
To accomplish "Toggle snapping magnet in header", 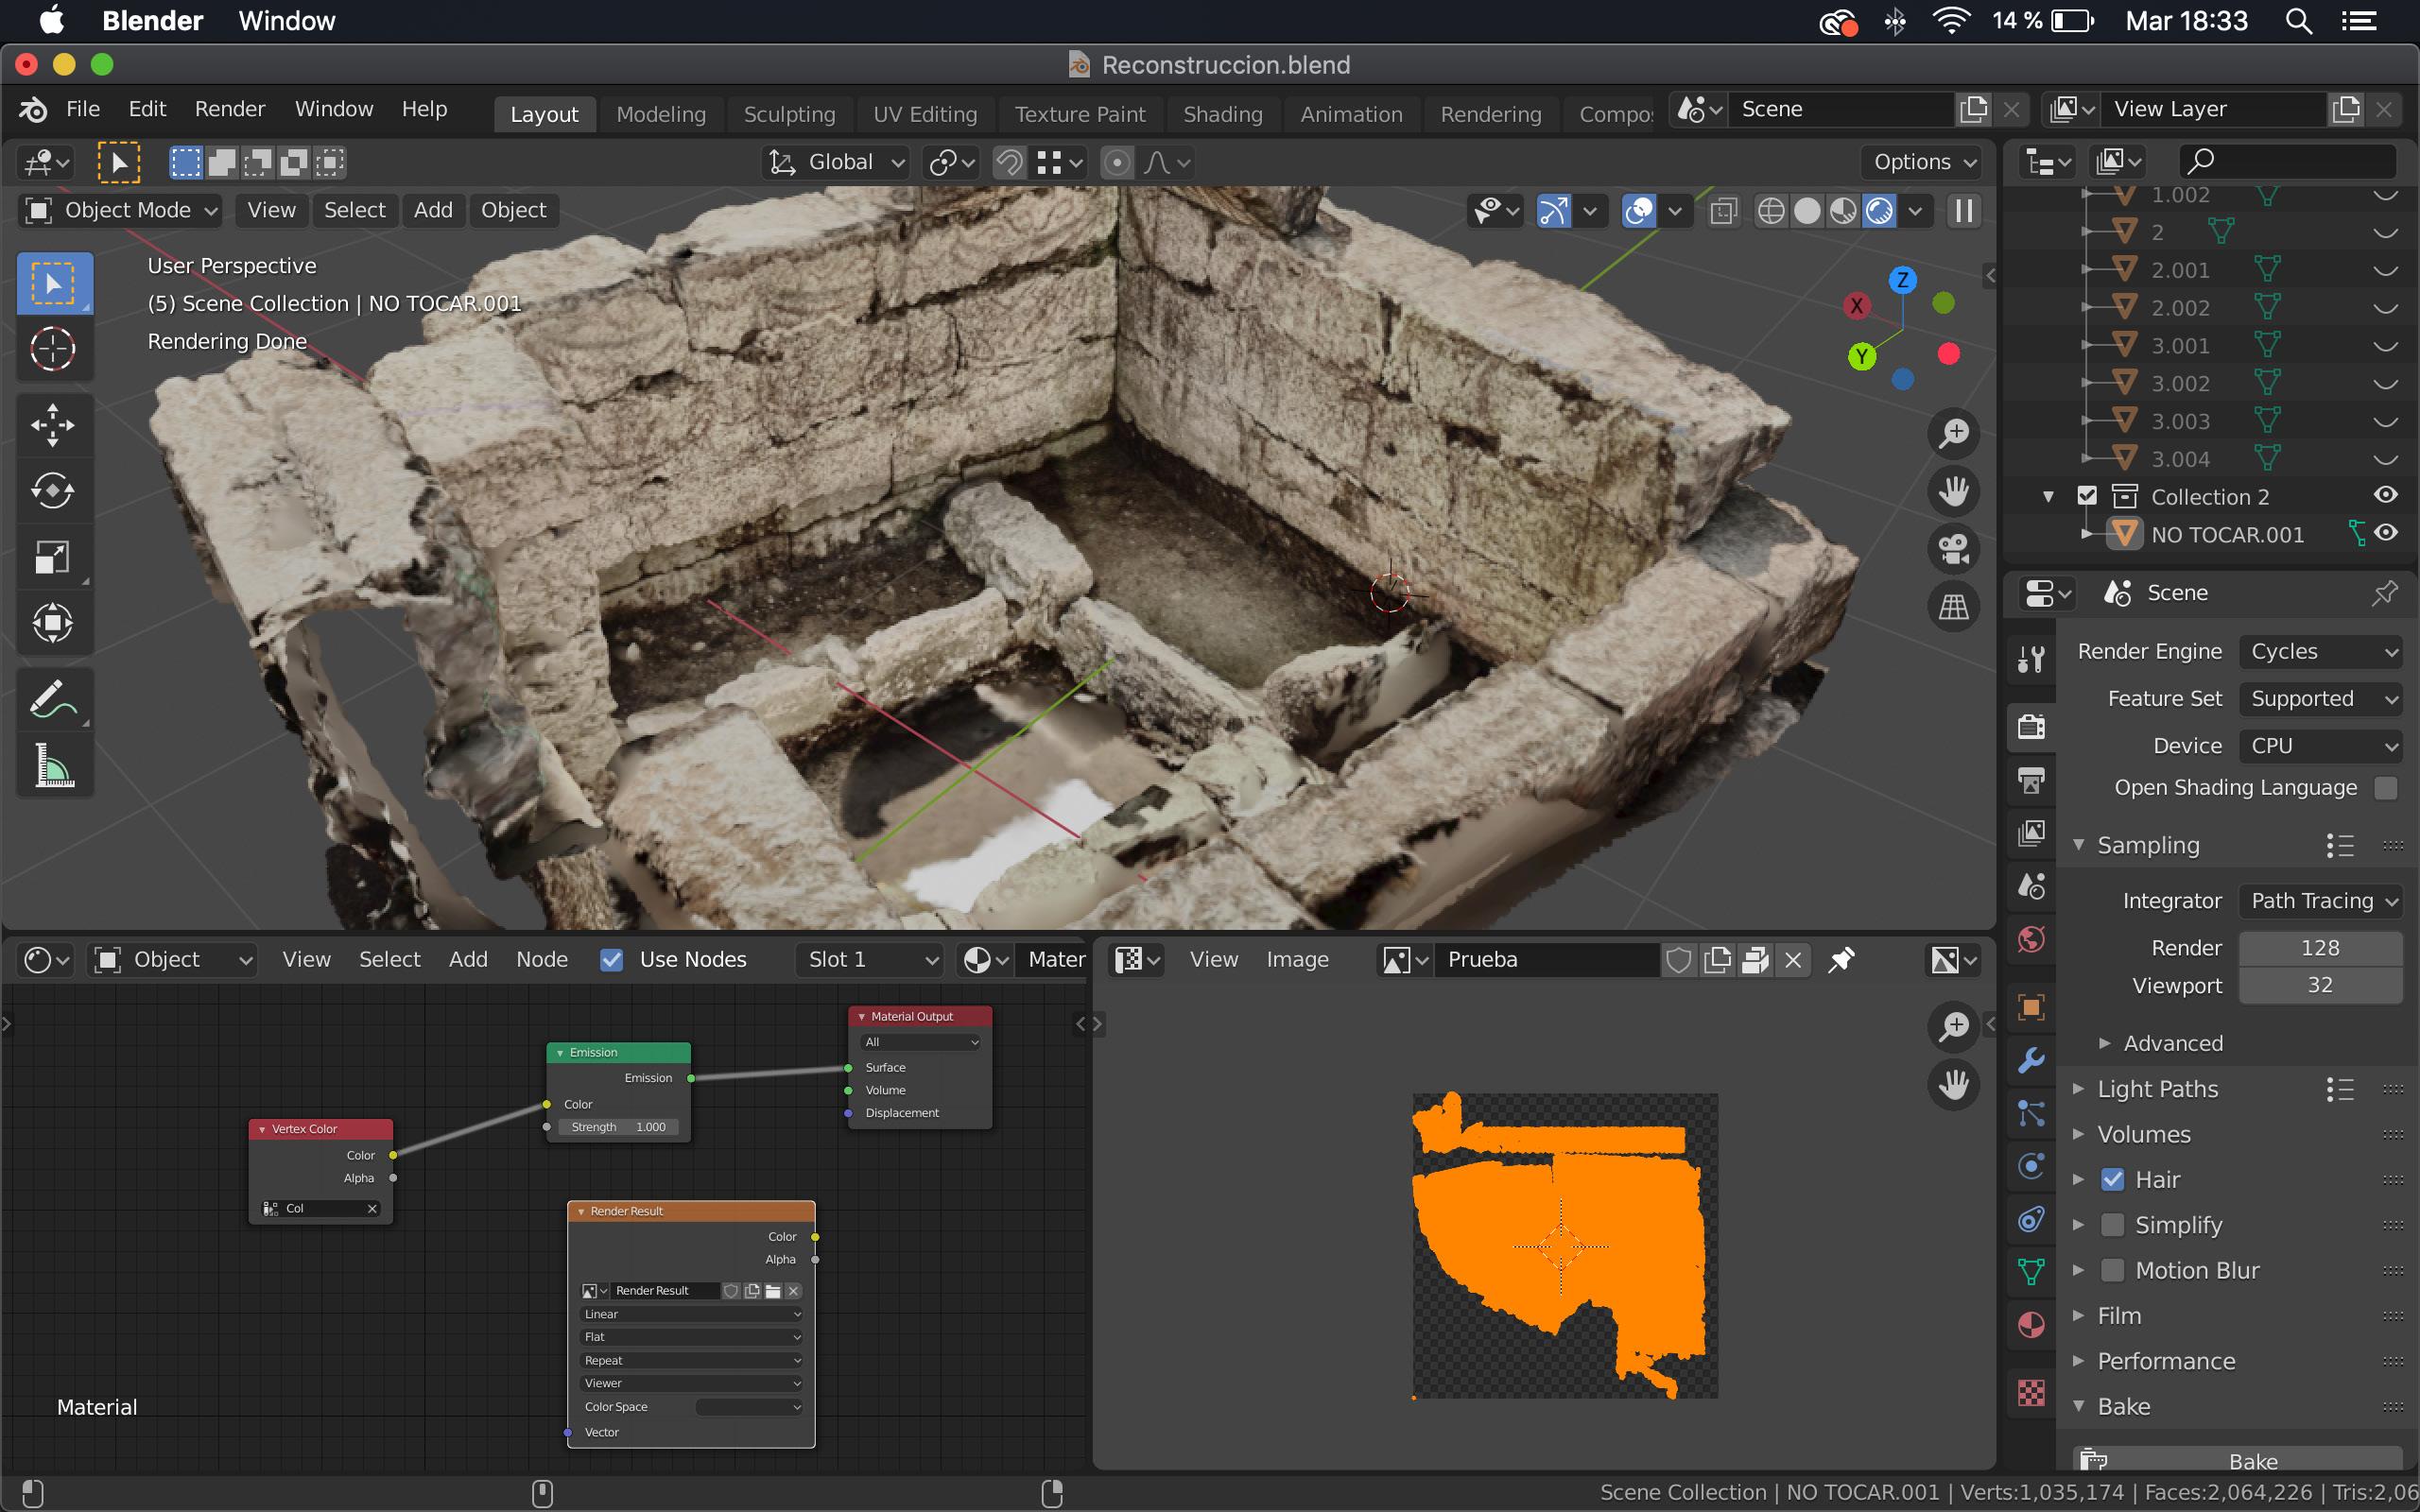I will tap(1010, 162).
